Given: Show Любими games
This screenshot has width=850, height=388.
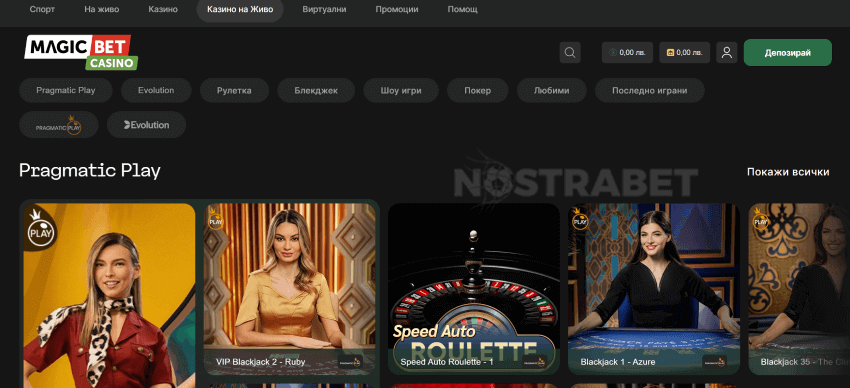Looking at the screenshot, I should [552, 90].
